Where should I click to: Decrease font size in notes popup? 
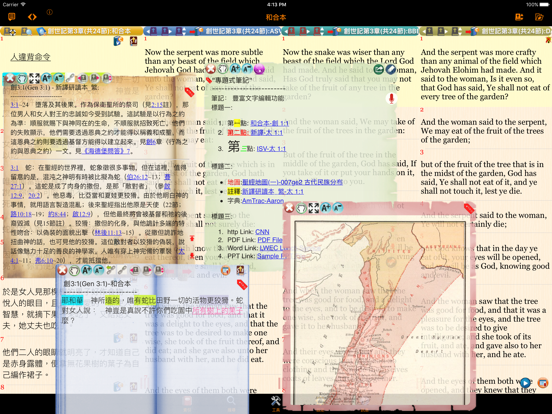pyautogui.click(x=247, y=69)
